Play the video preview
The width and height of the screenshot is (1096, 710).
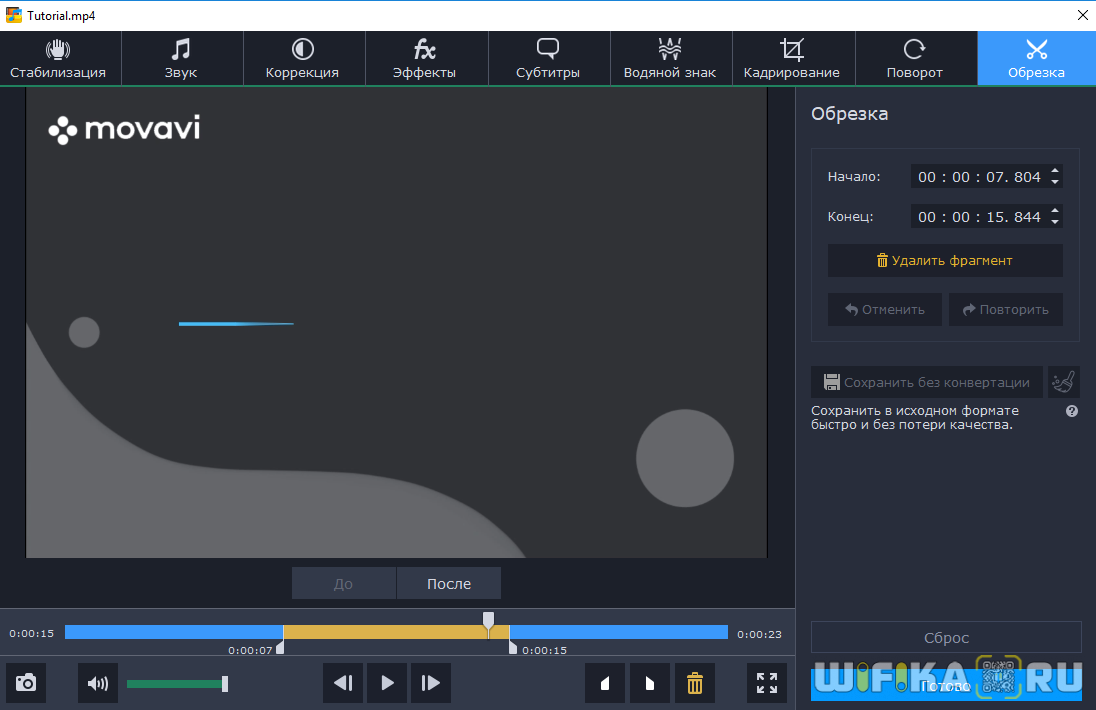click(387, 683)
